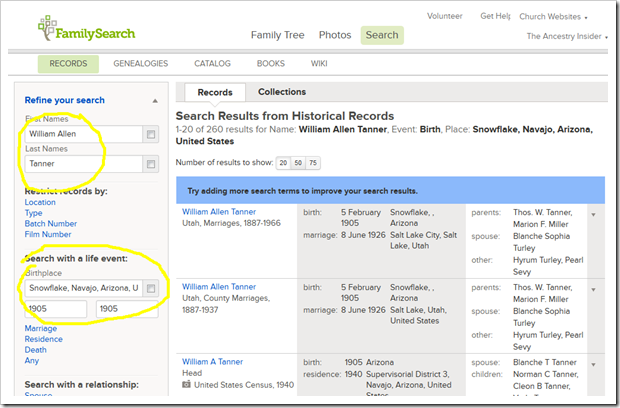Show 50 results per page
The height and width of the screenshot is (408, 620).
click(300, 163)
